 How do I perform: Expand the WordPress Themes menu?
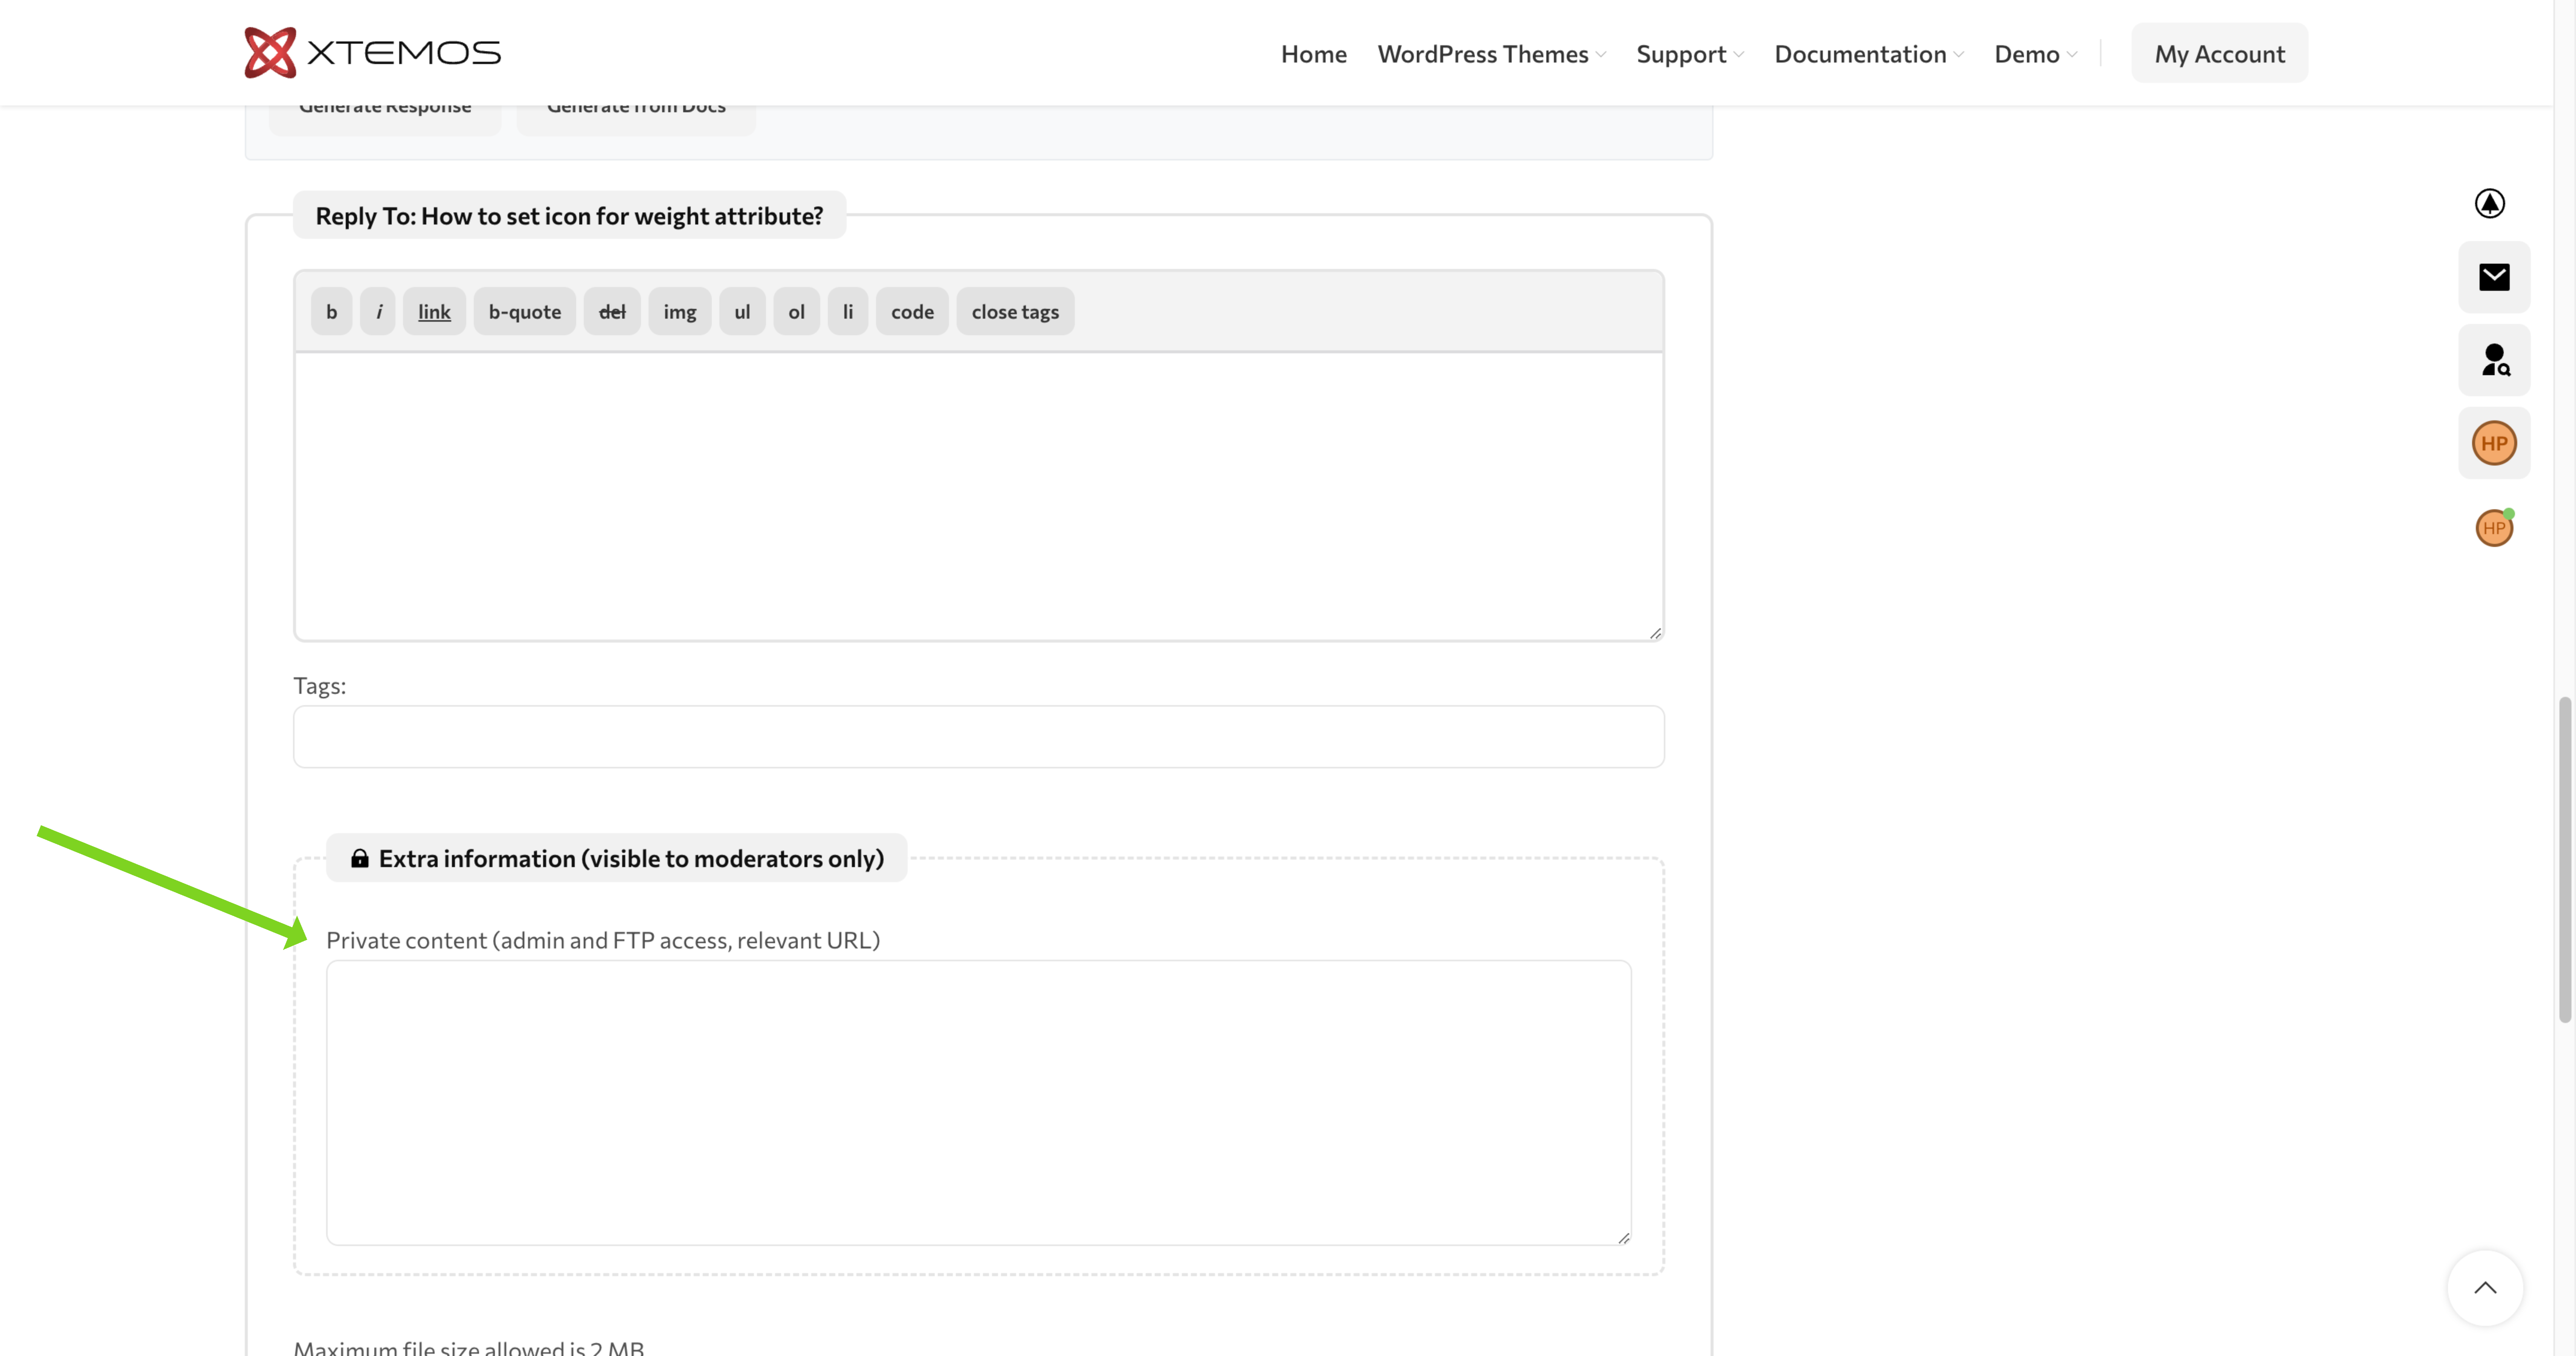[1492, 54]
